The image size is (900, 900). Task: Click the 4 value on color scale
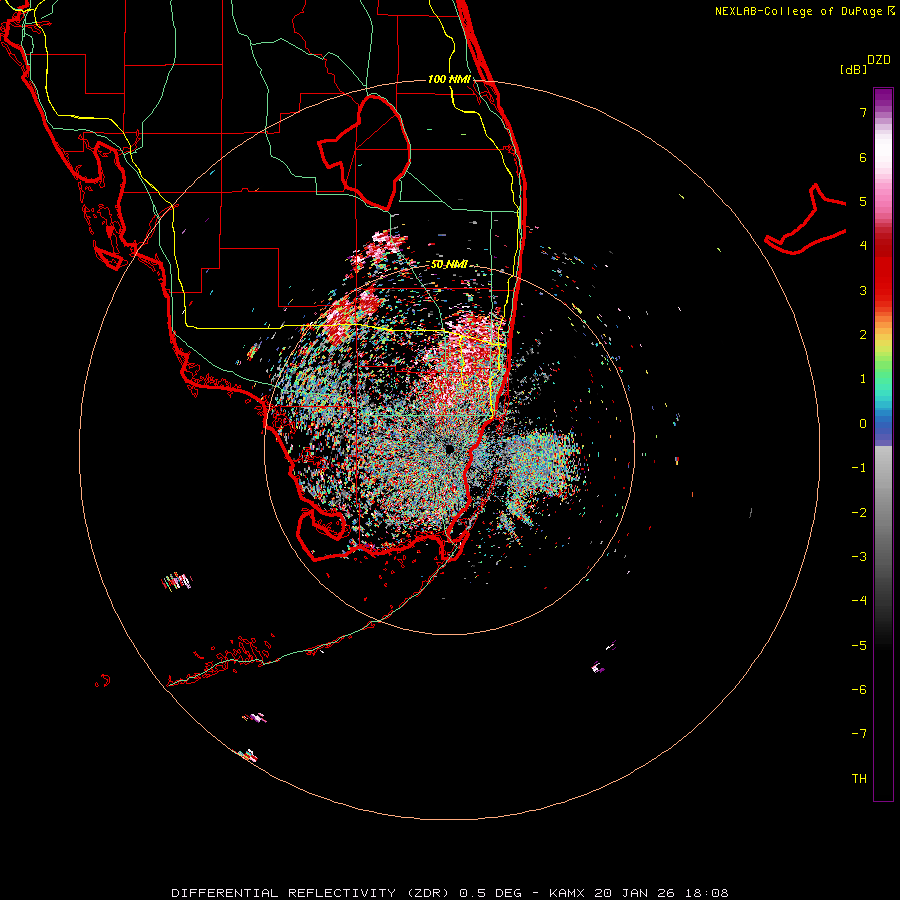click(x=863, y=246)
